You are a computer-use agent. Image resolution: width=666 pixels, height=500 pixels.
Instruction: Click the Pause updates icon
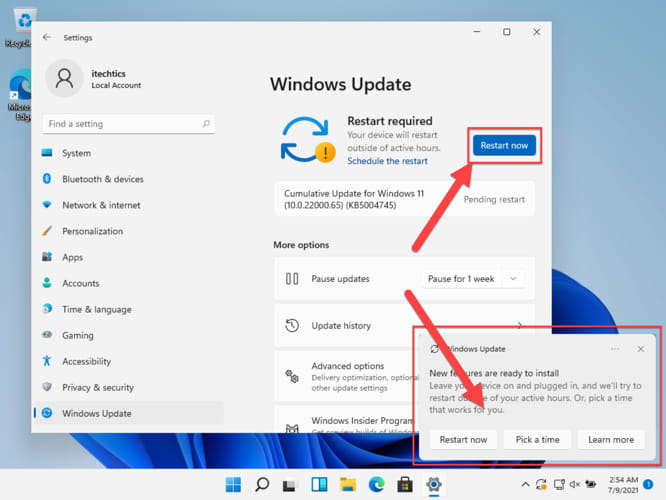coord(292,279)
